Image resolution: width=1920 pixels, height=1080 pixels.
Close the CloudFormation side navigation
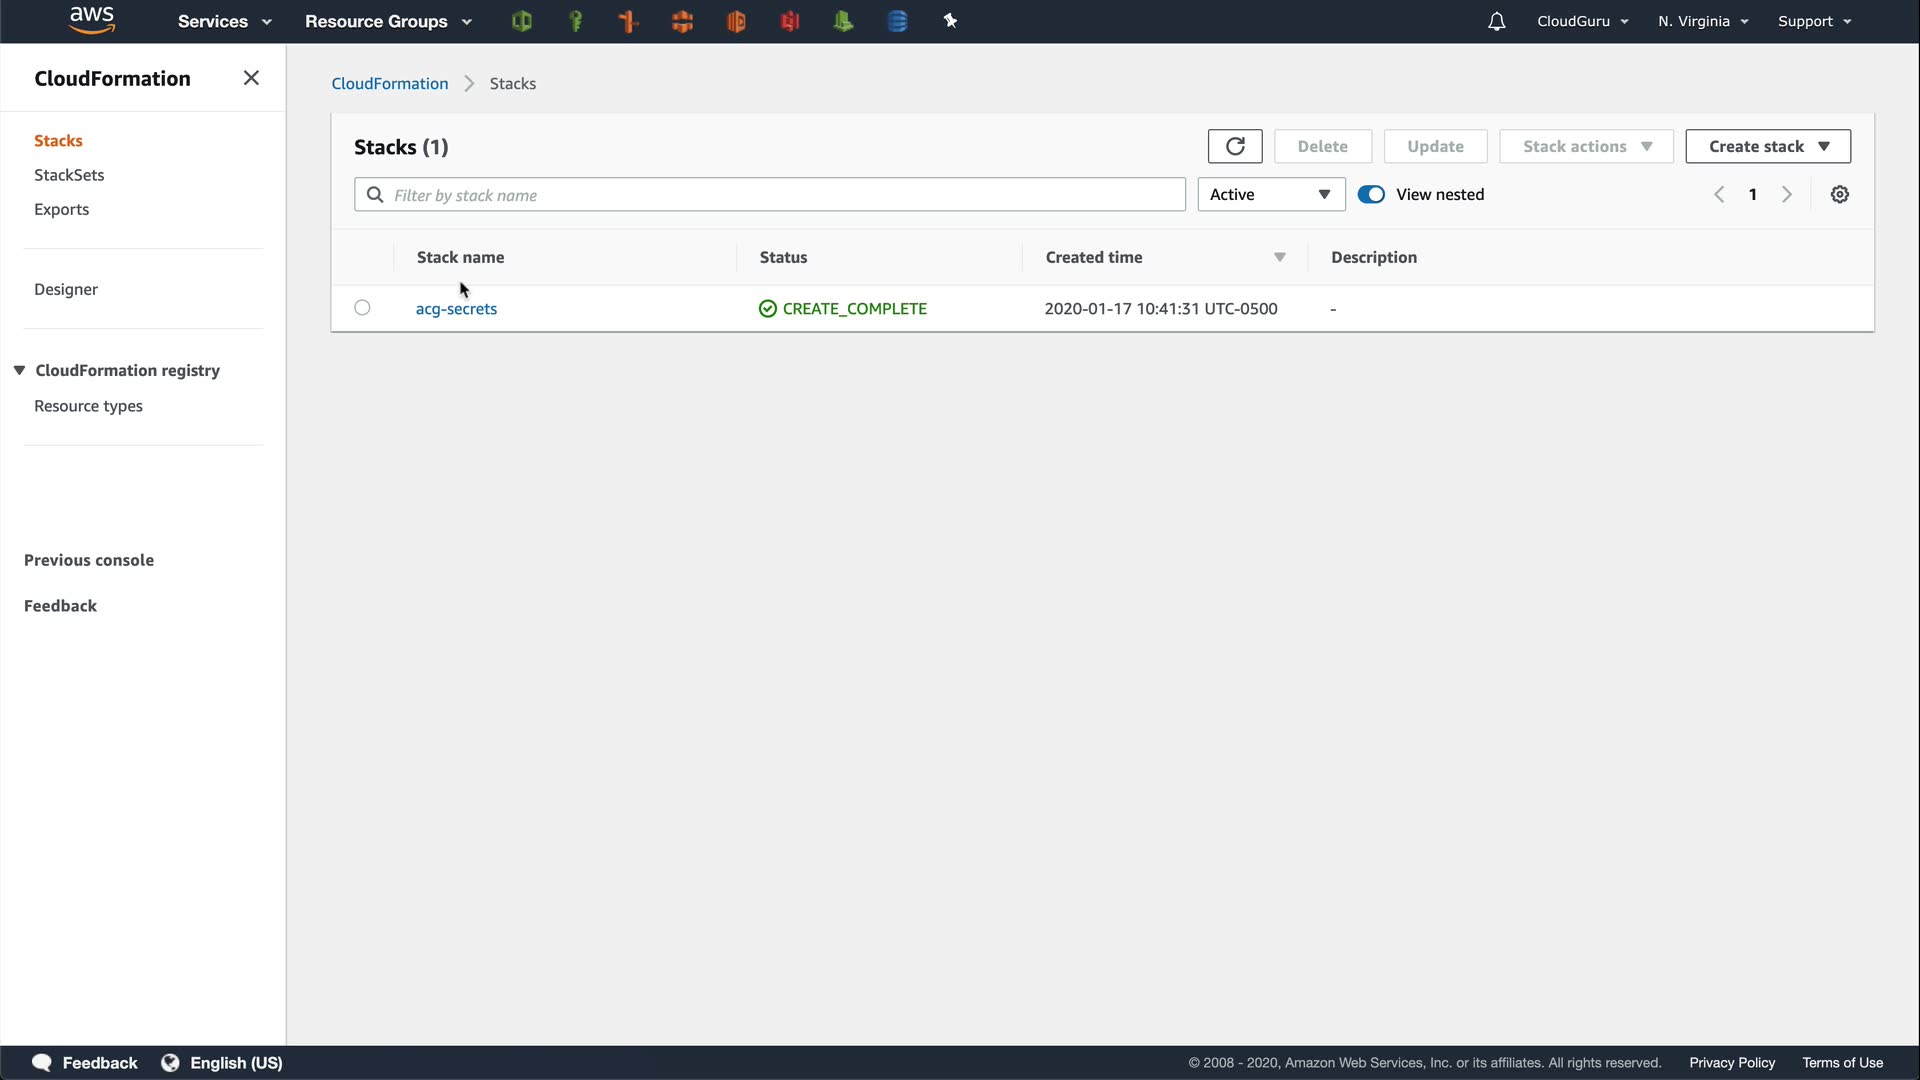pos(251,78)
